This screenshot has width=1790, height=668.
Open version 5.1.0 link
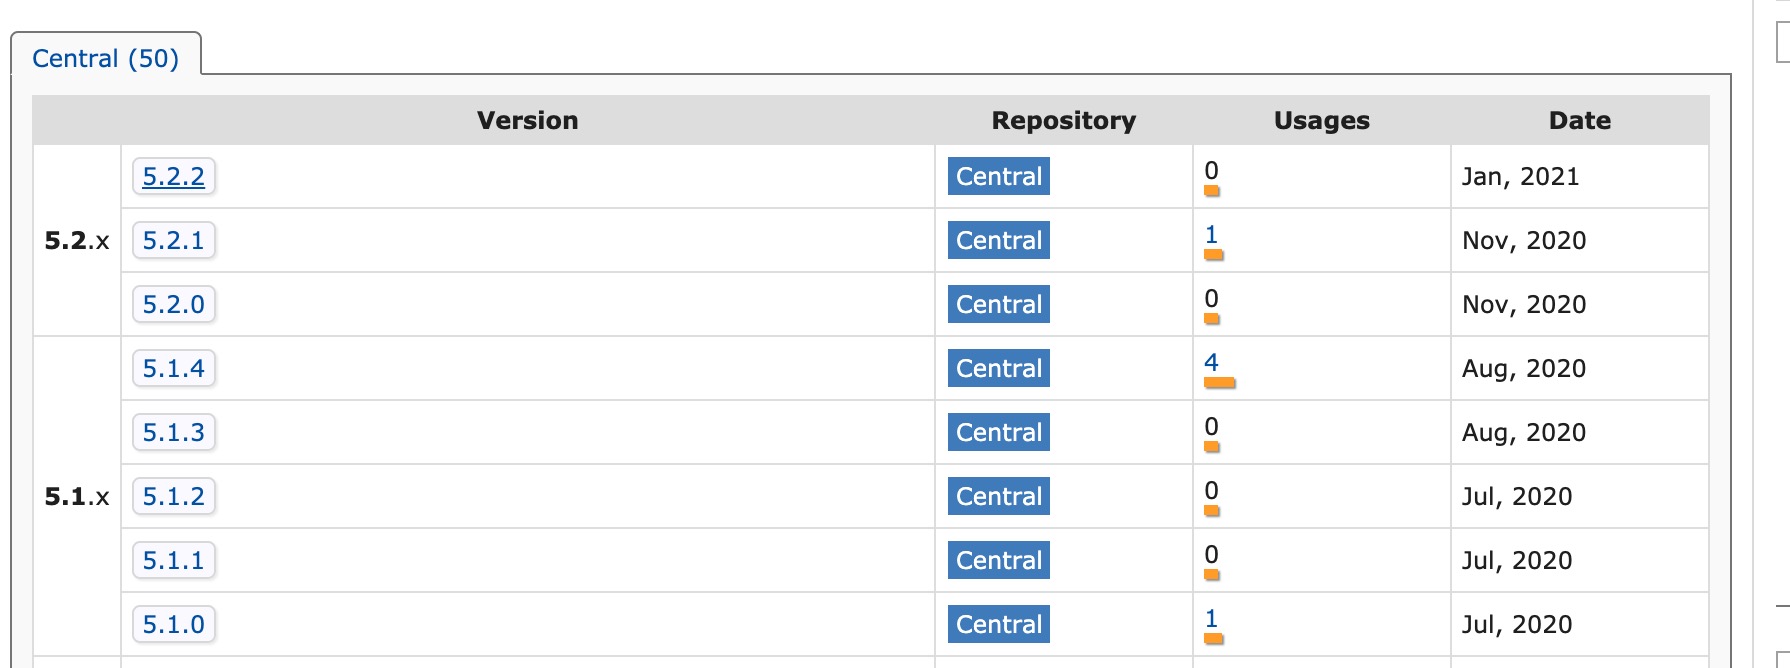(173, 625)
